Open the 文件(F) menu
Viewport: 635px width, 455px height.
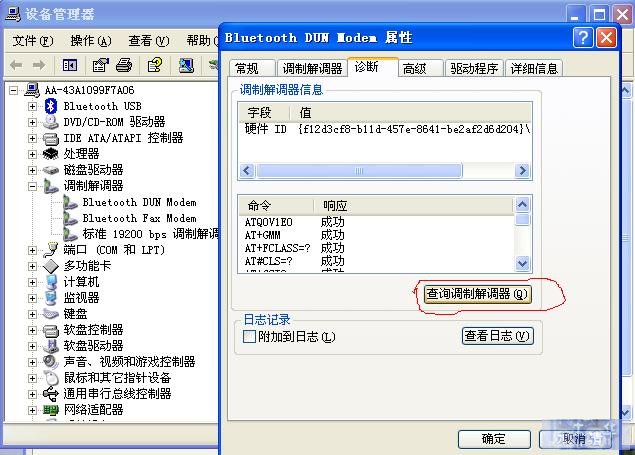tap(33, 41)
